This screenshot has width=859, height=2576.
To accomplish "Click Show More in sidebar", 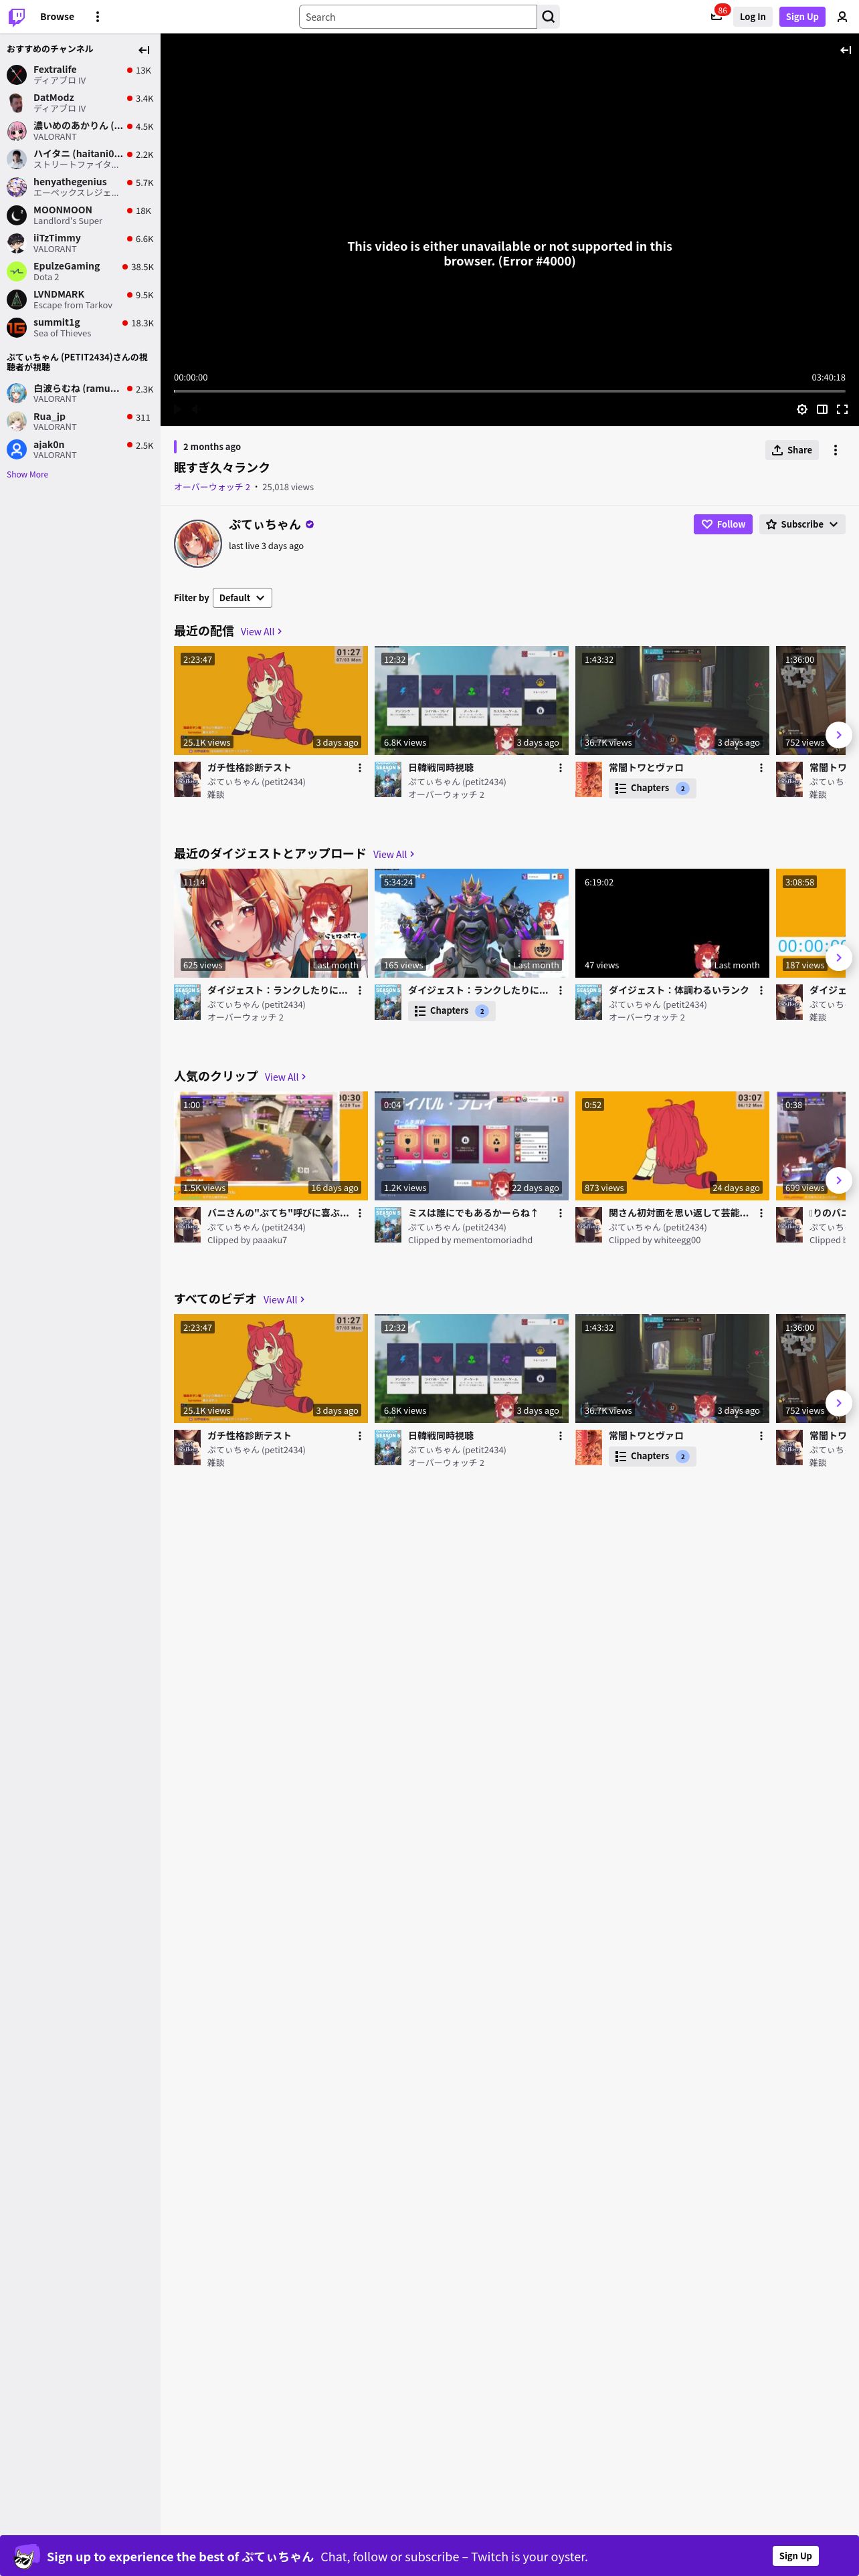I will pyautogui.click(x=27, y=475).
